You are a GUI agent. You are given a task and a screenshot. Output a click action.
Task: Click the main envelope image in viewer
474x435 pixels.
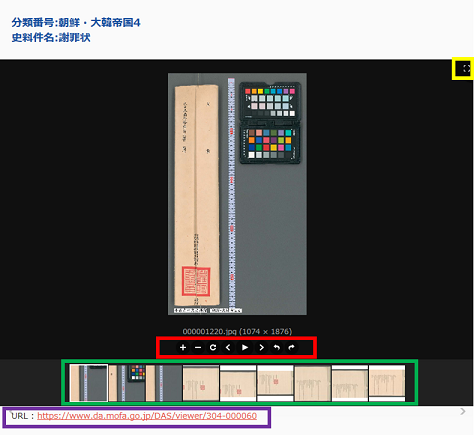[237, 194]
